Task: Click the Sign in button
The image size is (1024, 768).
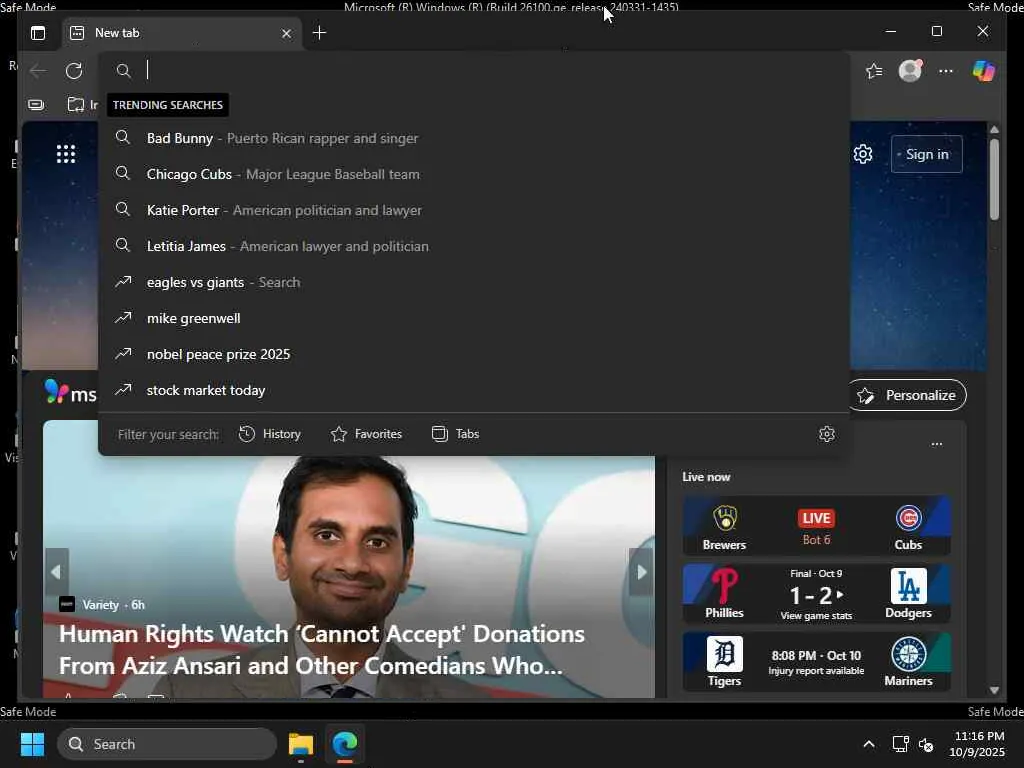Action: (927, 154)
